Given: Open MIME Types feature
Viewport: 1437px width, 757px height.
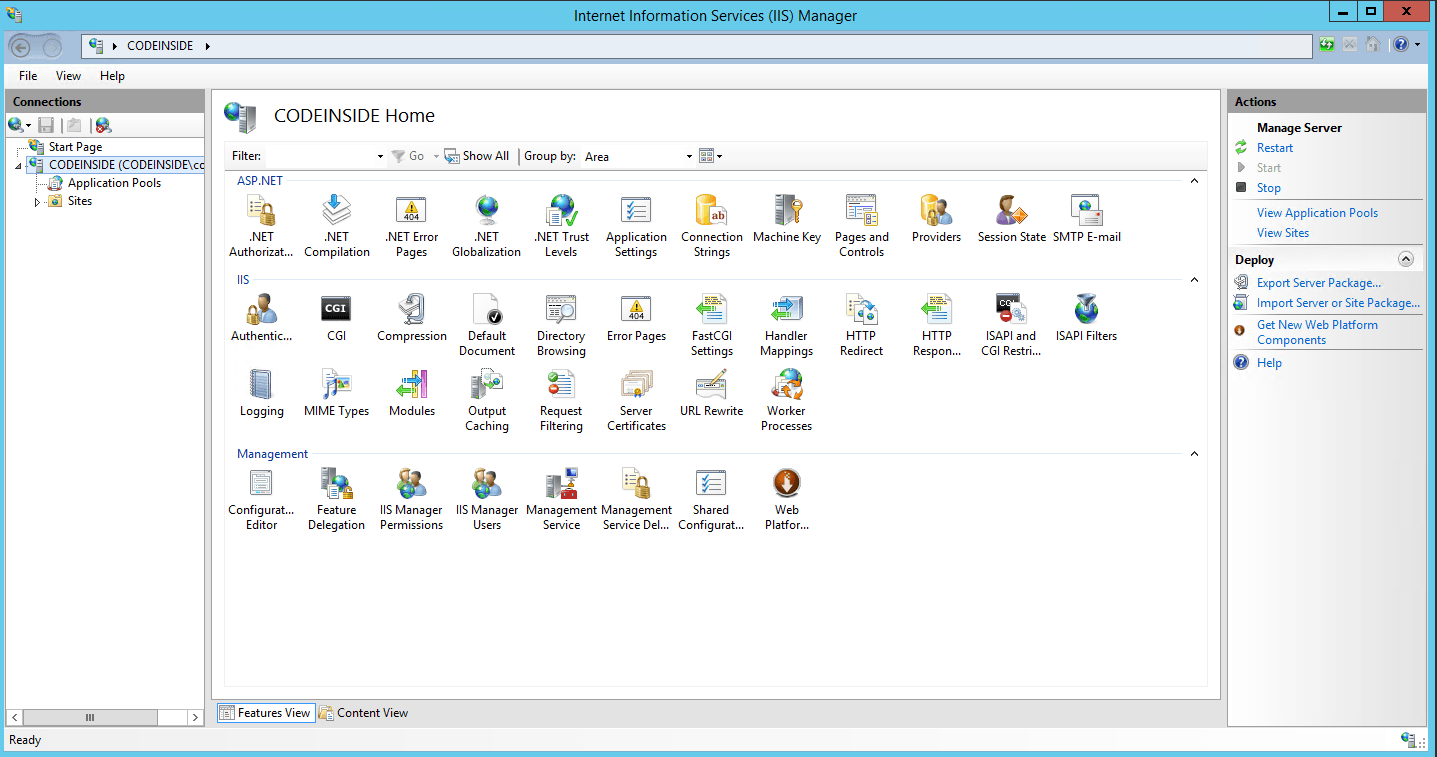Looking at the screenshot, I should 336,394.
